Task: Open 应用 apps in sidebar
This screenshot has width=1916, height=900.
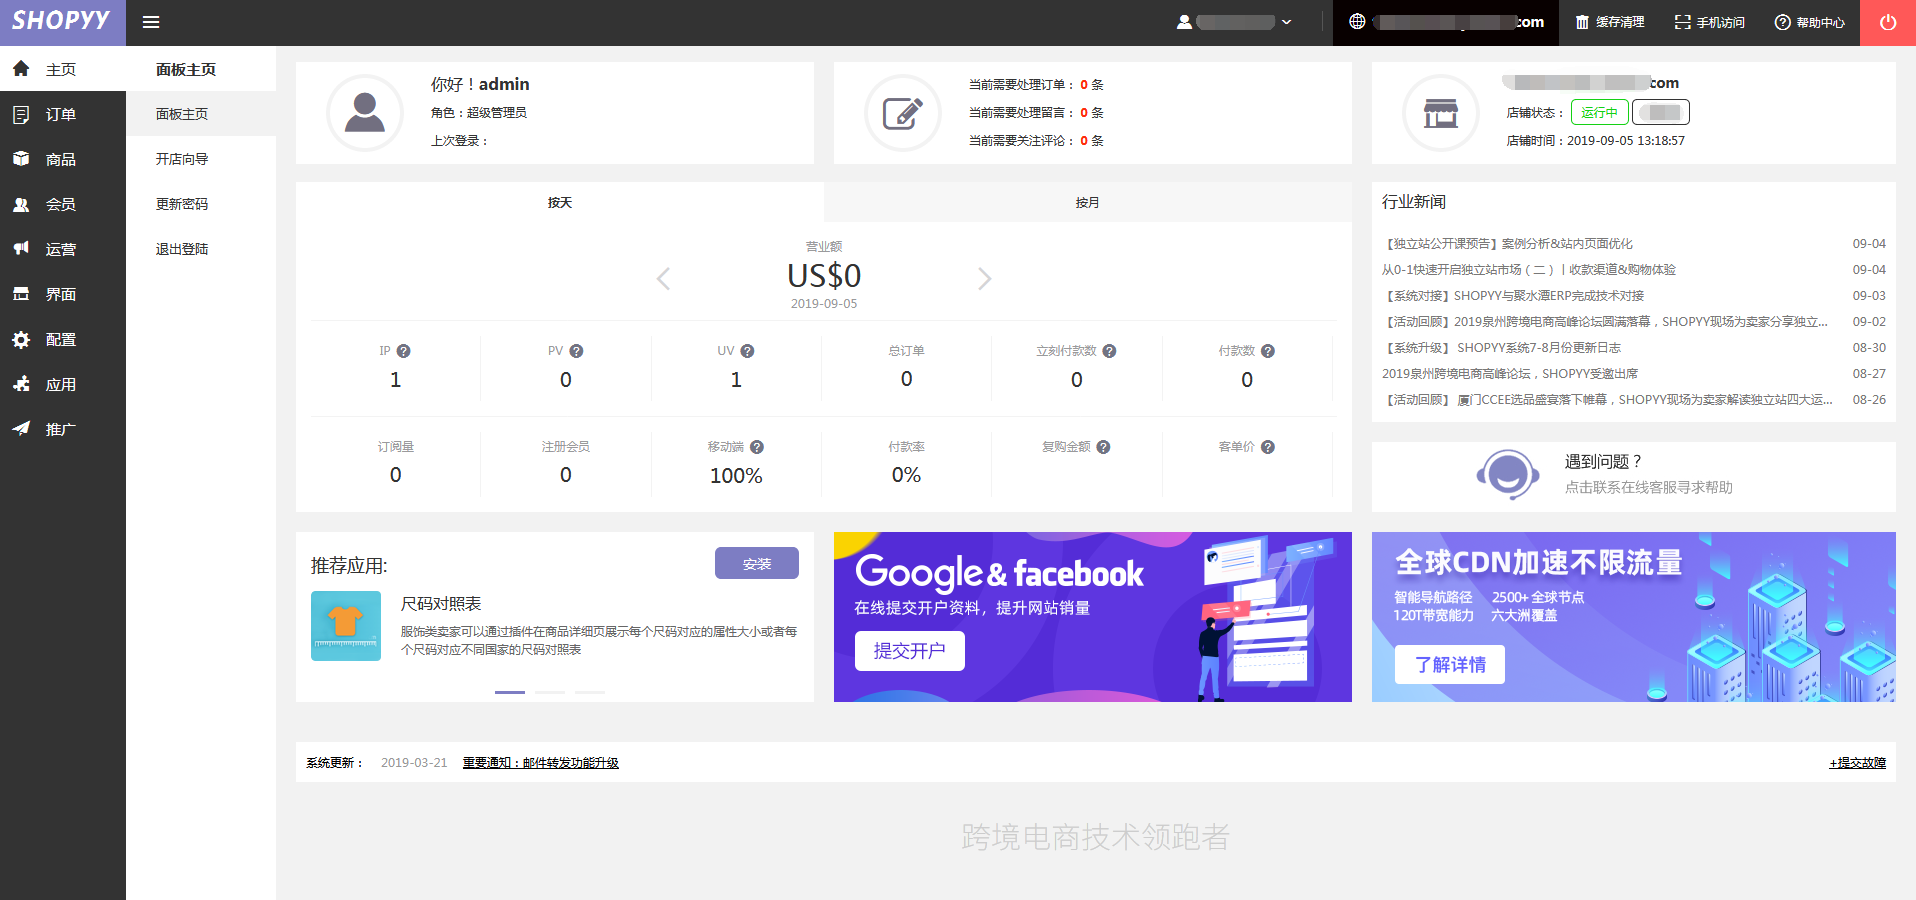Action: 63,384
